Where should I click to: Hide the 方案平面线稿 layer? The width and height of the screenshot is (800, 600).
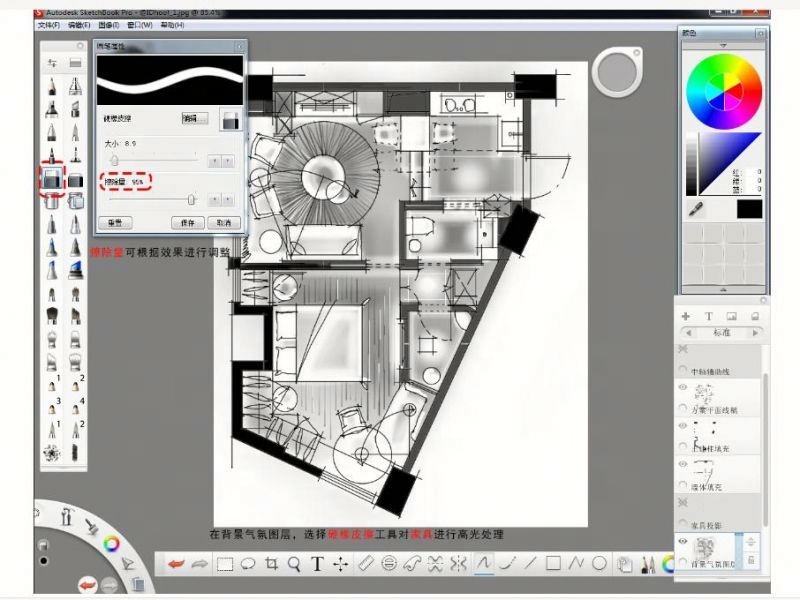683,386
